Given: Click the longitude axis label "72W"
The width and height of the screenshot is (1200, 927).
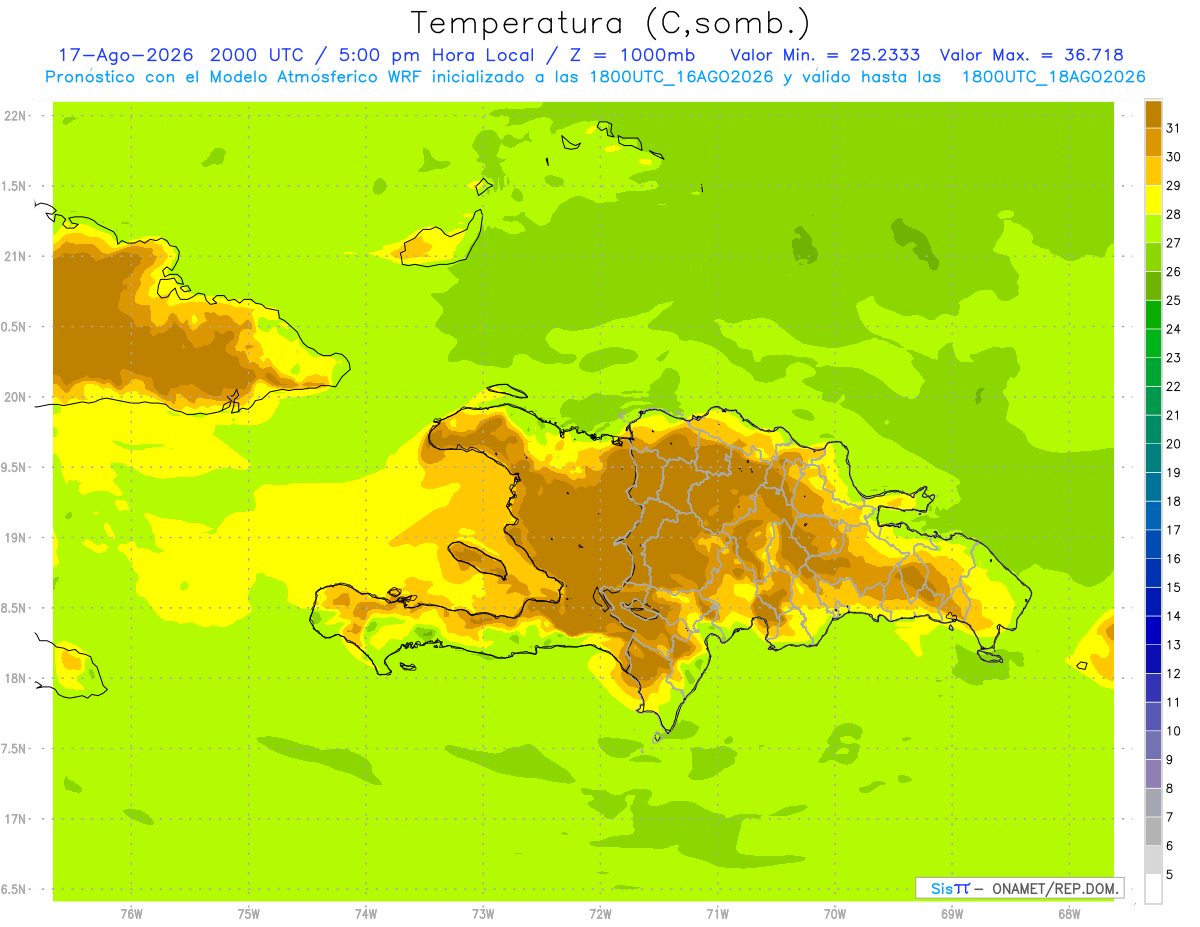Looking at the screenshot, I should [x=601, y=914].
